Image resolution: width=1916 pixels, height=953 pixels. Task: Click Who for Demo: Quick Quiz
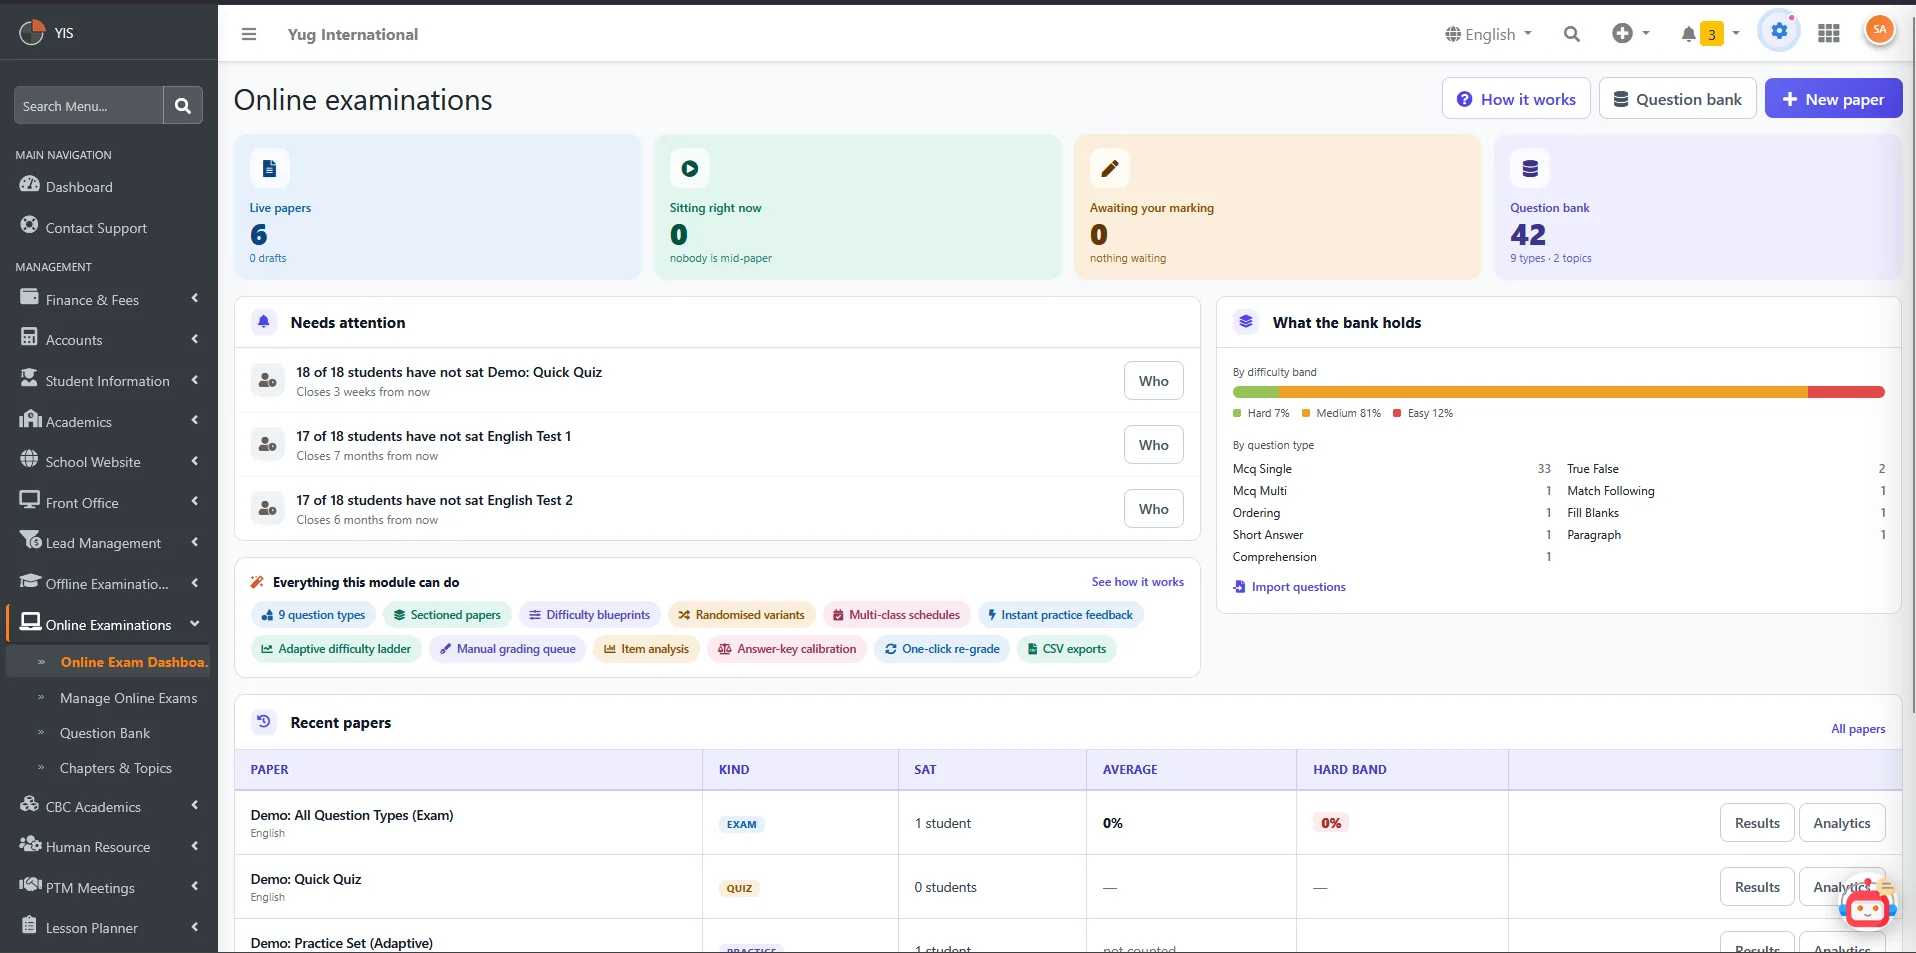pos(1153,381)
